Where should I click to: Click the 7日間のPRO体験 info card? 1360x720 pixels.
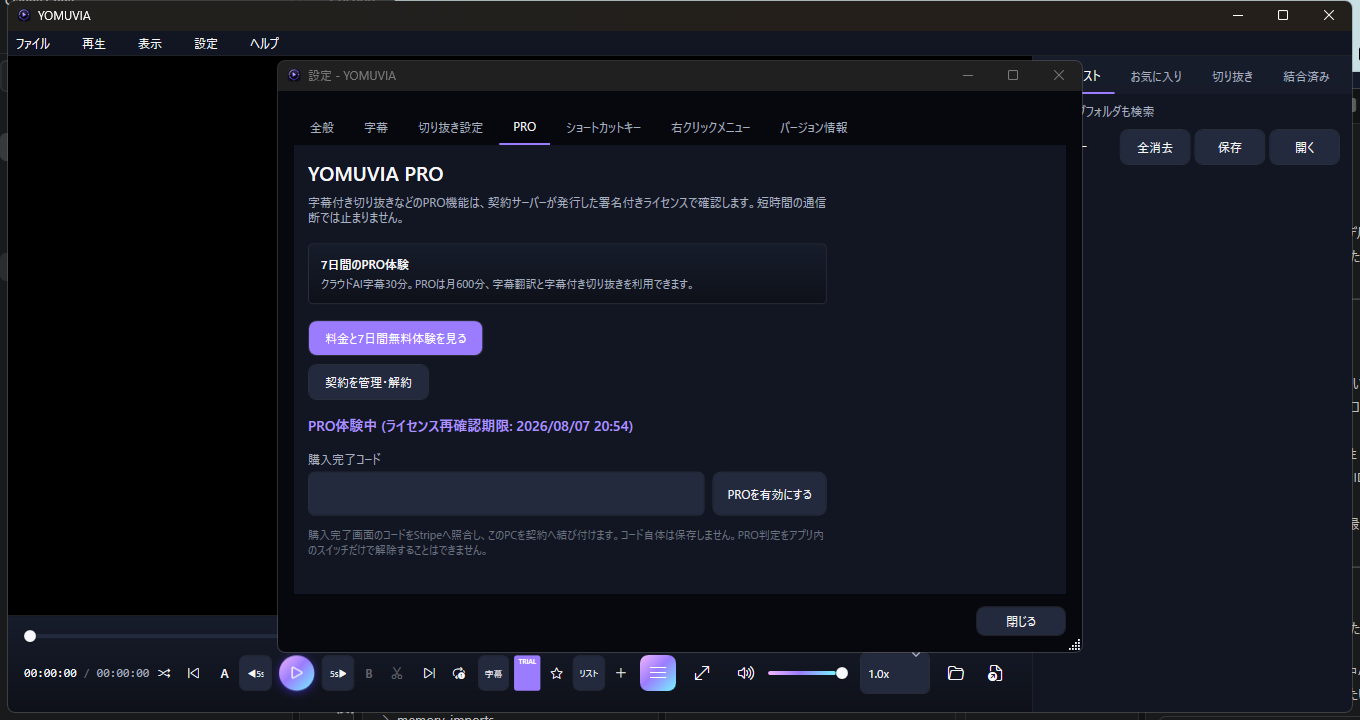pyautogui.click(x=567, y=273)
